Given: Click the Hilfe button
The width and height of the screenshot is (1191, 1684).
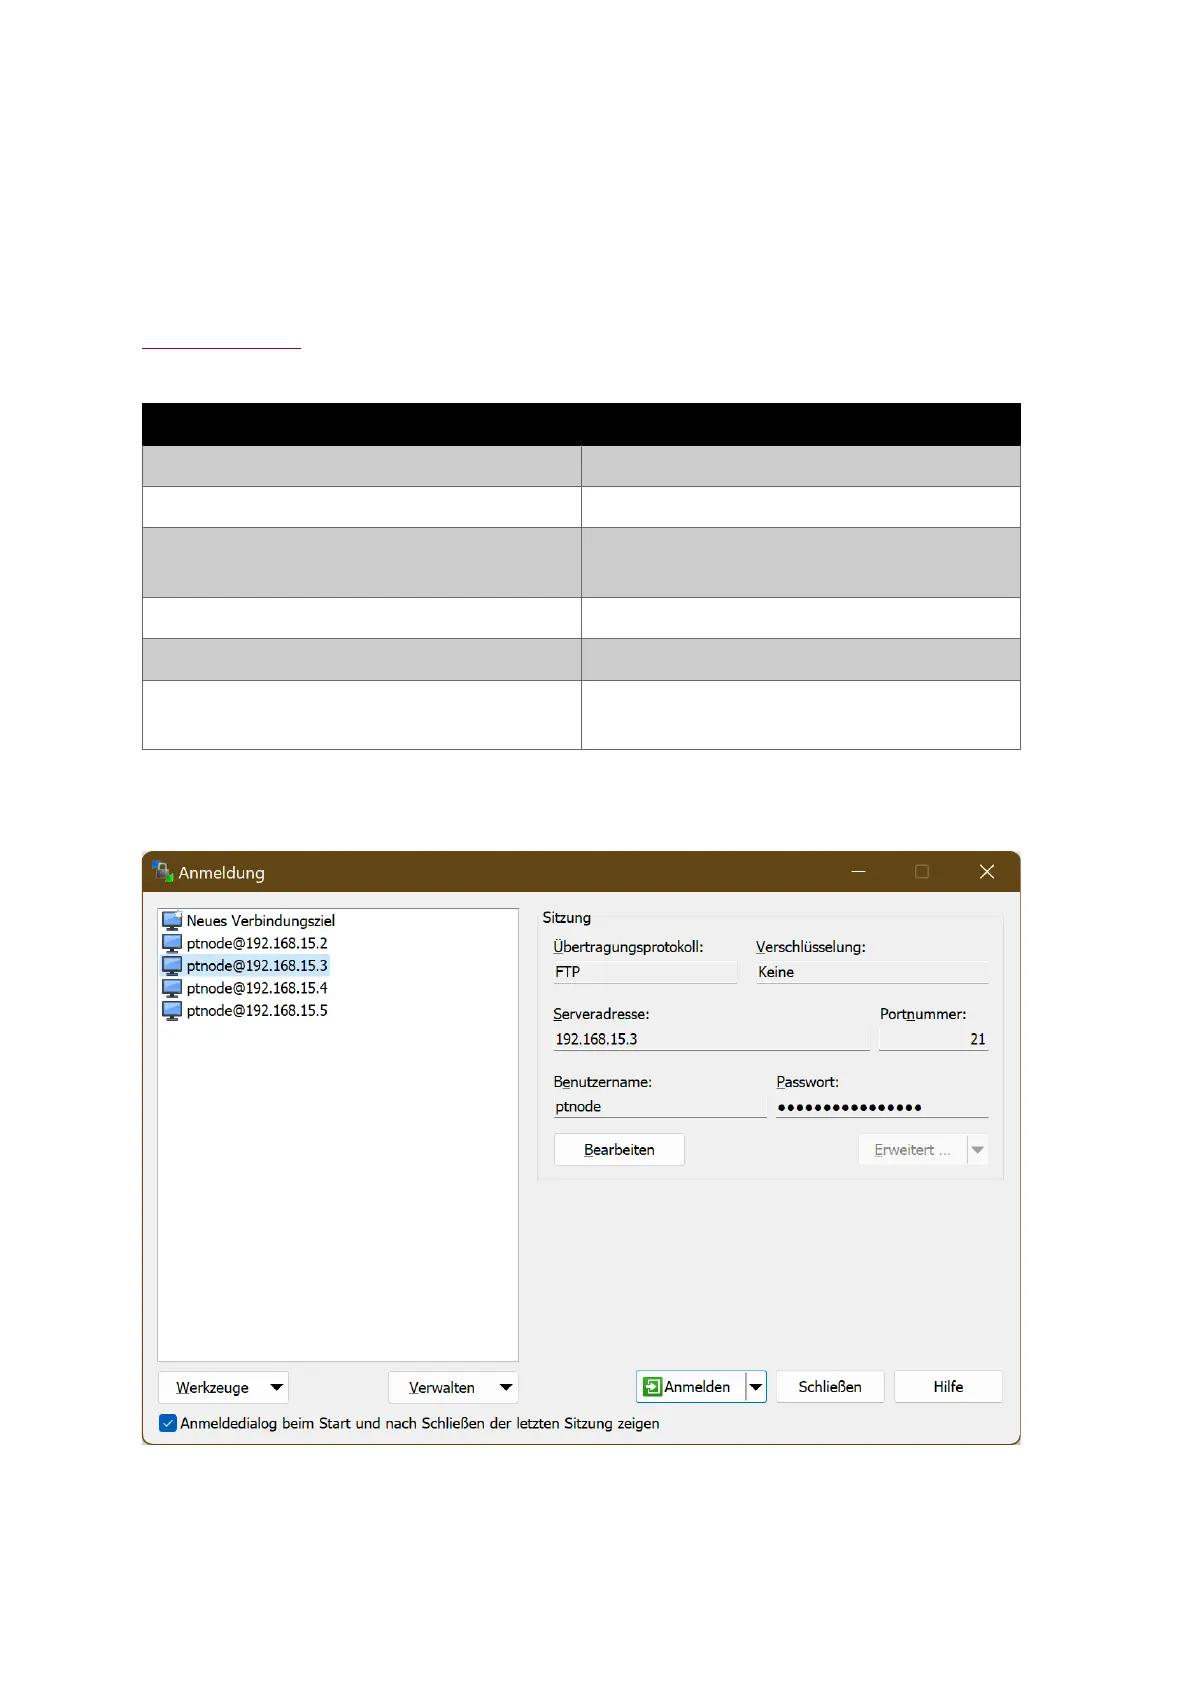Looking at the screenshot, I should click(x=948, y=1387).
